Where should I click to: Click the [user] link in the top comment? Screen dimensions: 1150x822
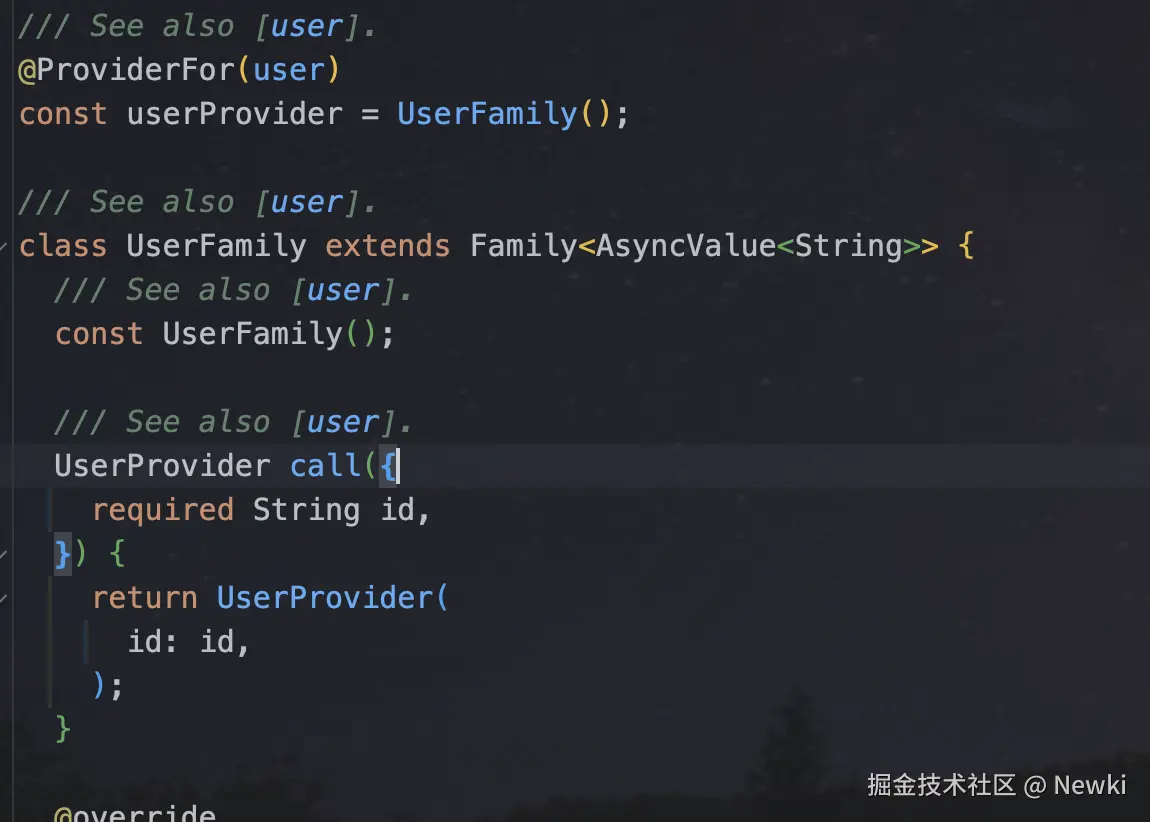coord(305,26)
